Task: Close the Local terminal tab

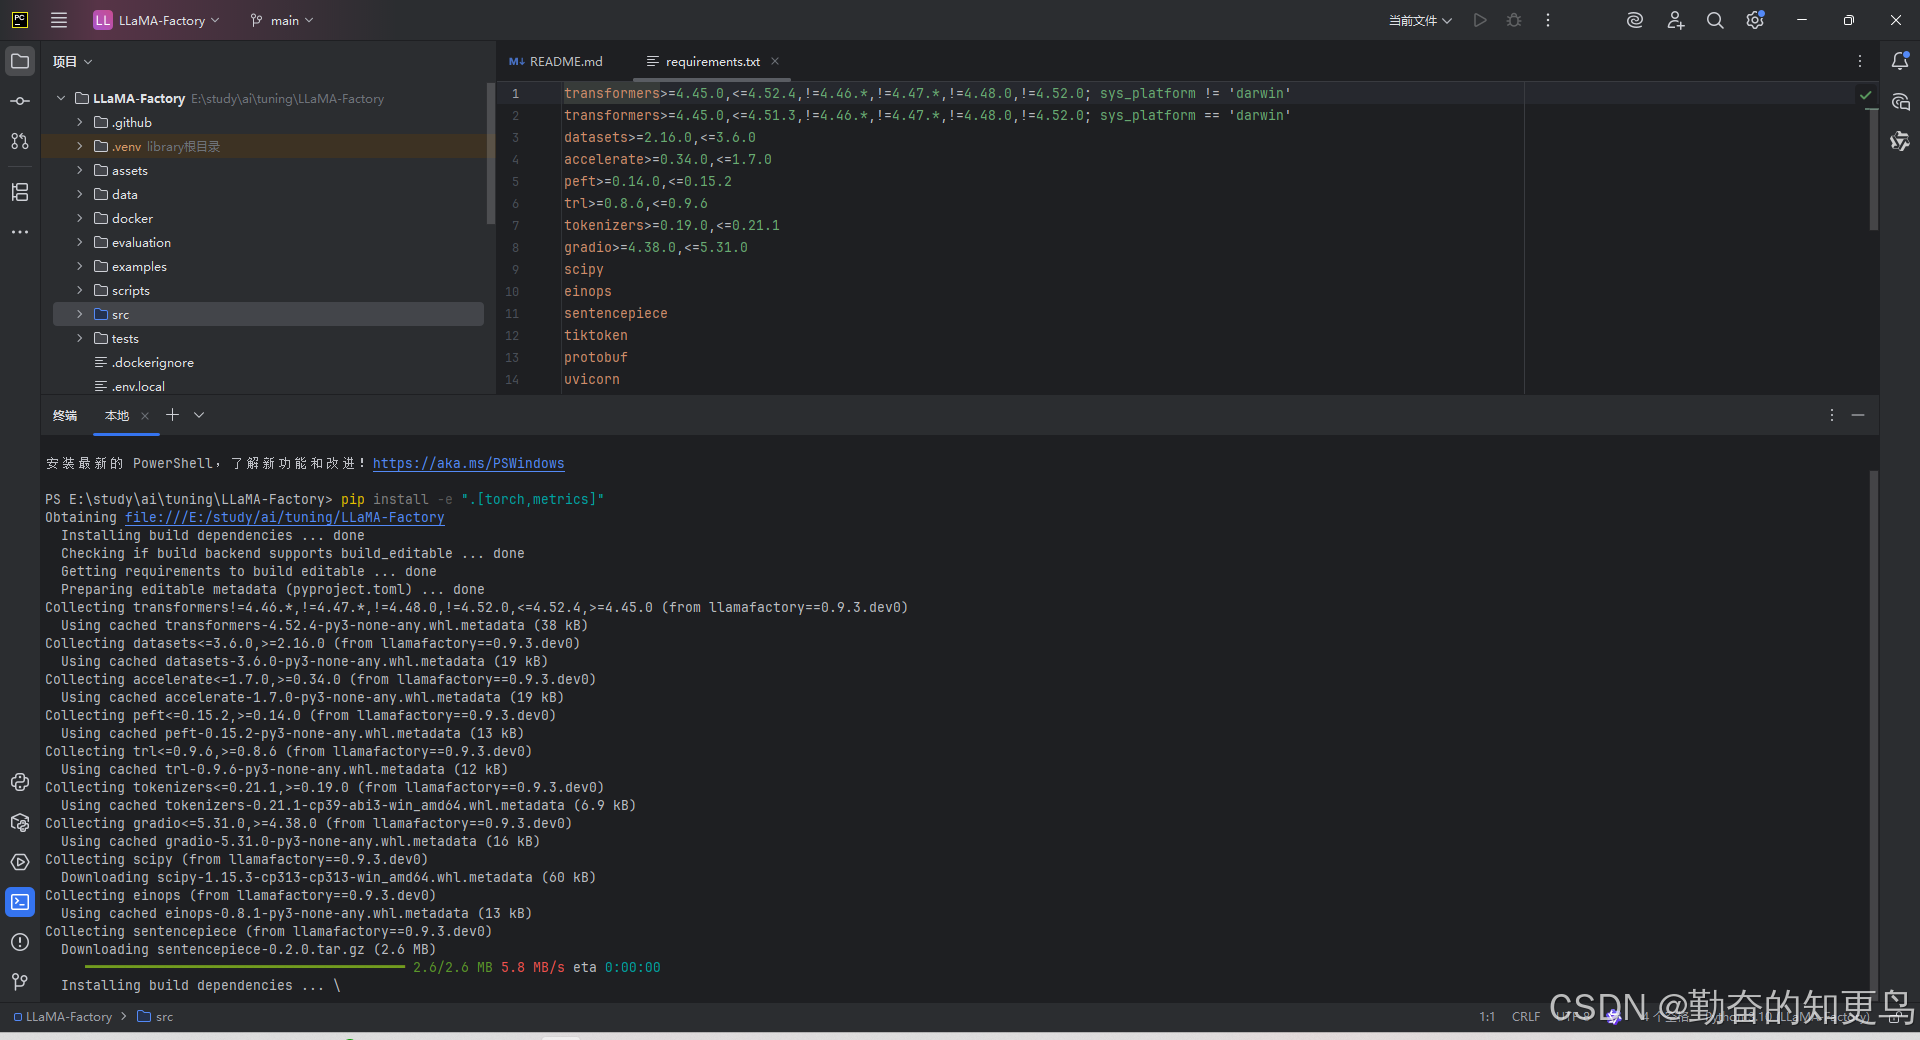Action: (x=145, y=416)
